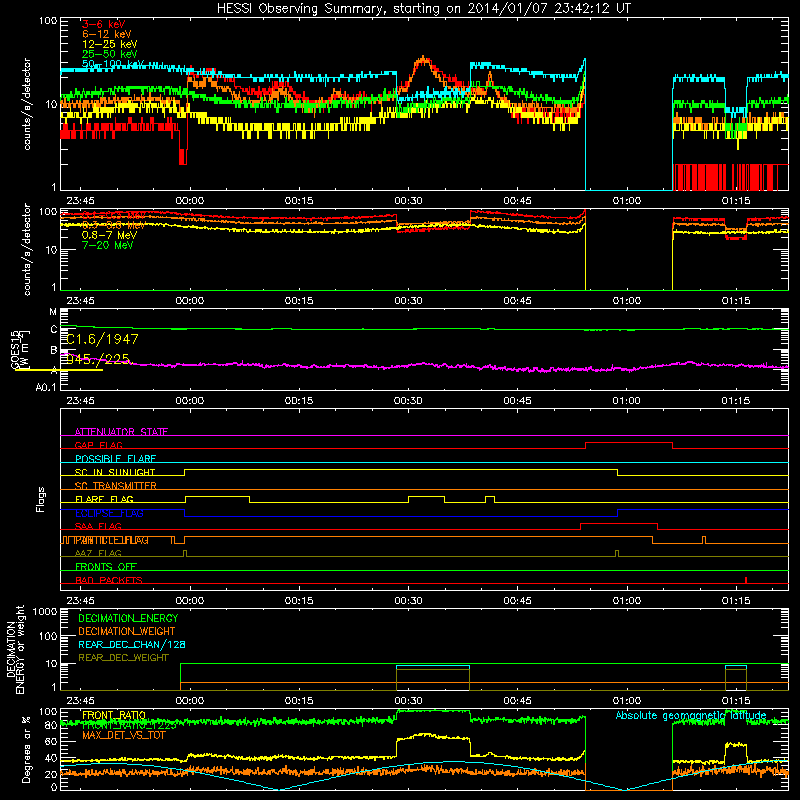Click the A0.1 tick on GOES axis
The width and height of the screenshot is (800, 800).
tap(46, 388)
